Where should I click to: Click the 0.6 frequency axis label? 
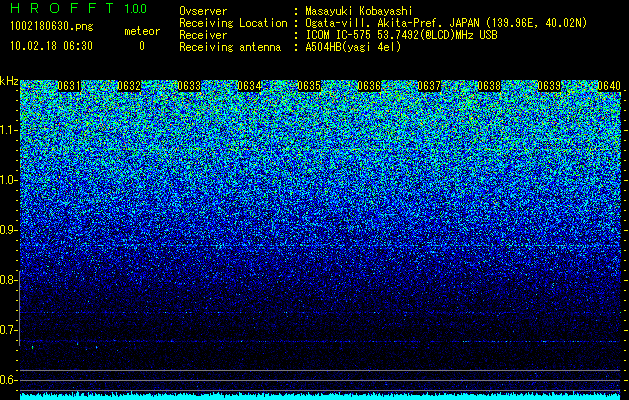[x=9, y=380]
